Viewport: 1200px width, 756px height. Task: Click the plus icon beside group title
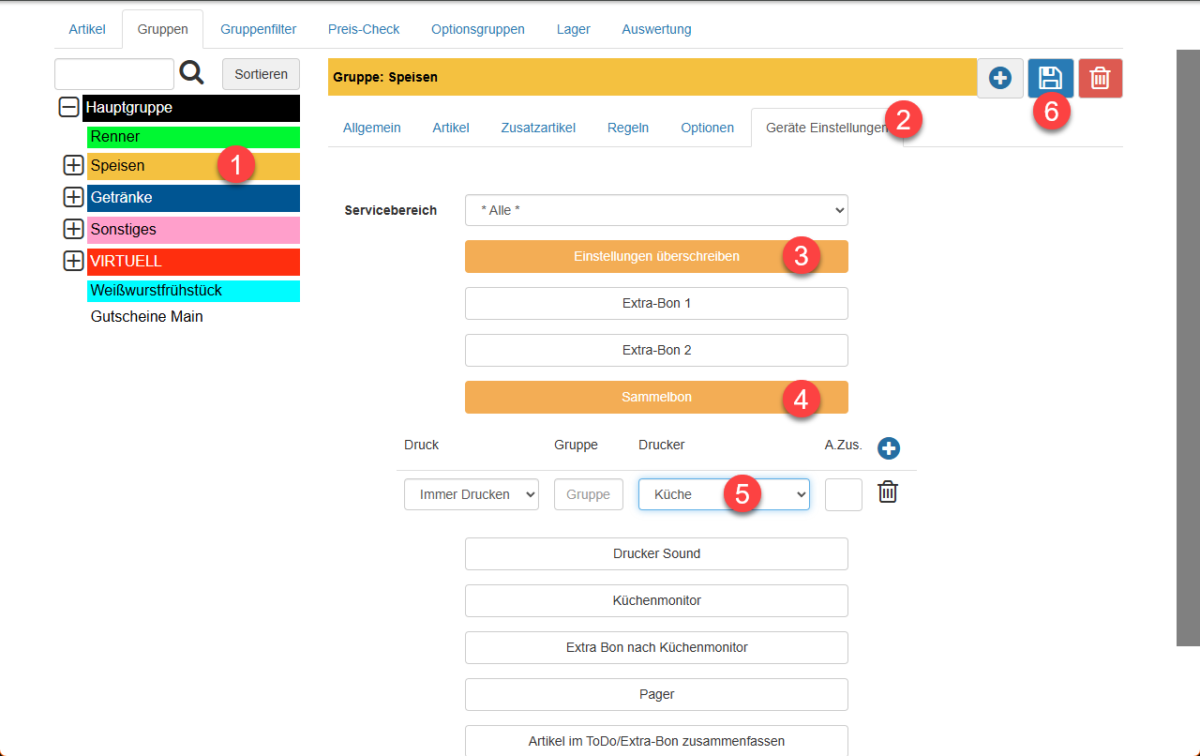point(1000,78)
